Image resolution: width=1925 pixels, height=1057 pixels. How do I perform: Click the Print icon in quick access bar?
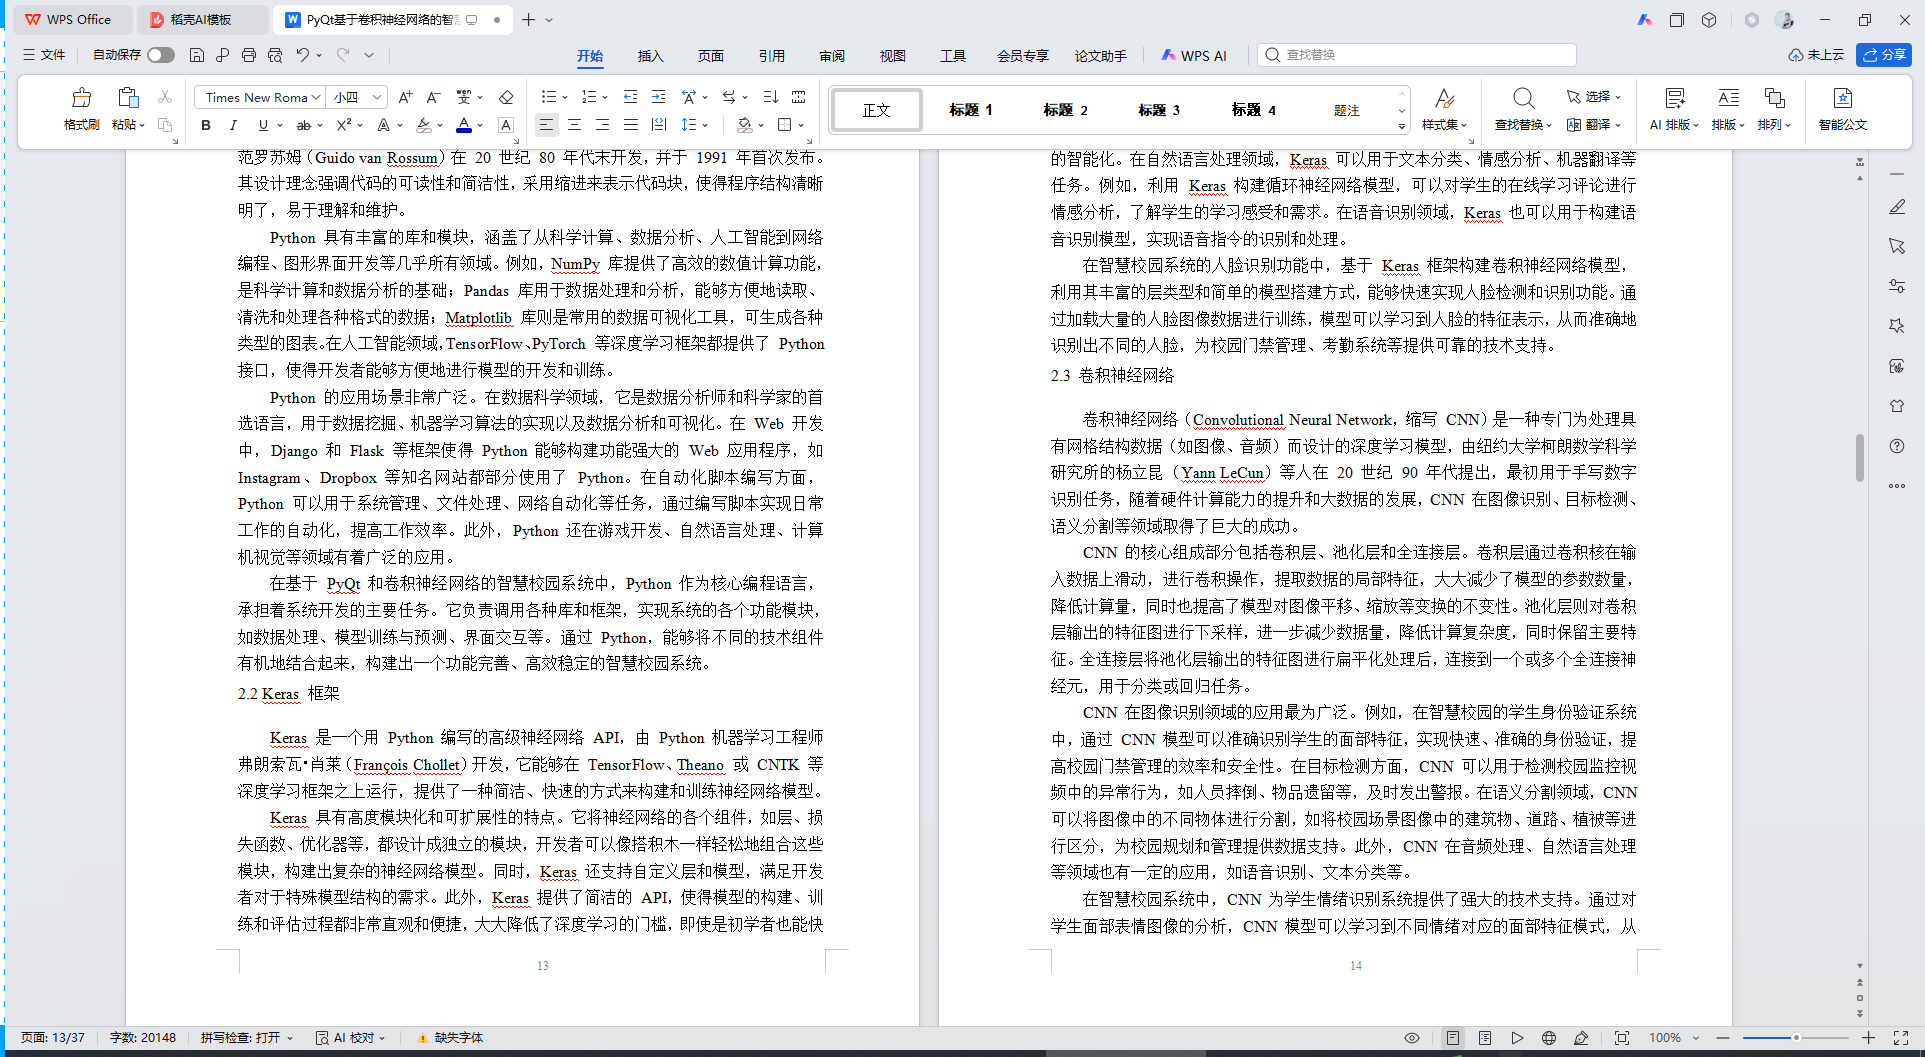click(x=248, y=55)
